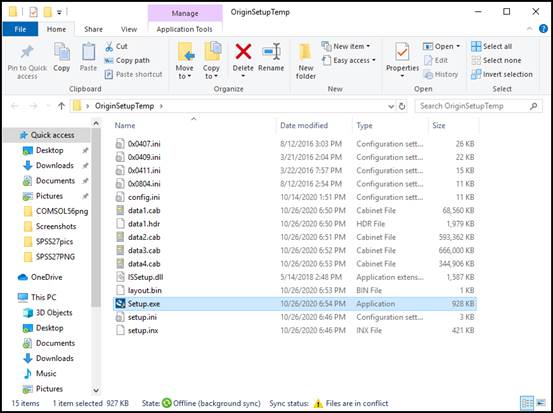Click the Refresh icon beside address bar
553x413 pixels.
[402, 106]
